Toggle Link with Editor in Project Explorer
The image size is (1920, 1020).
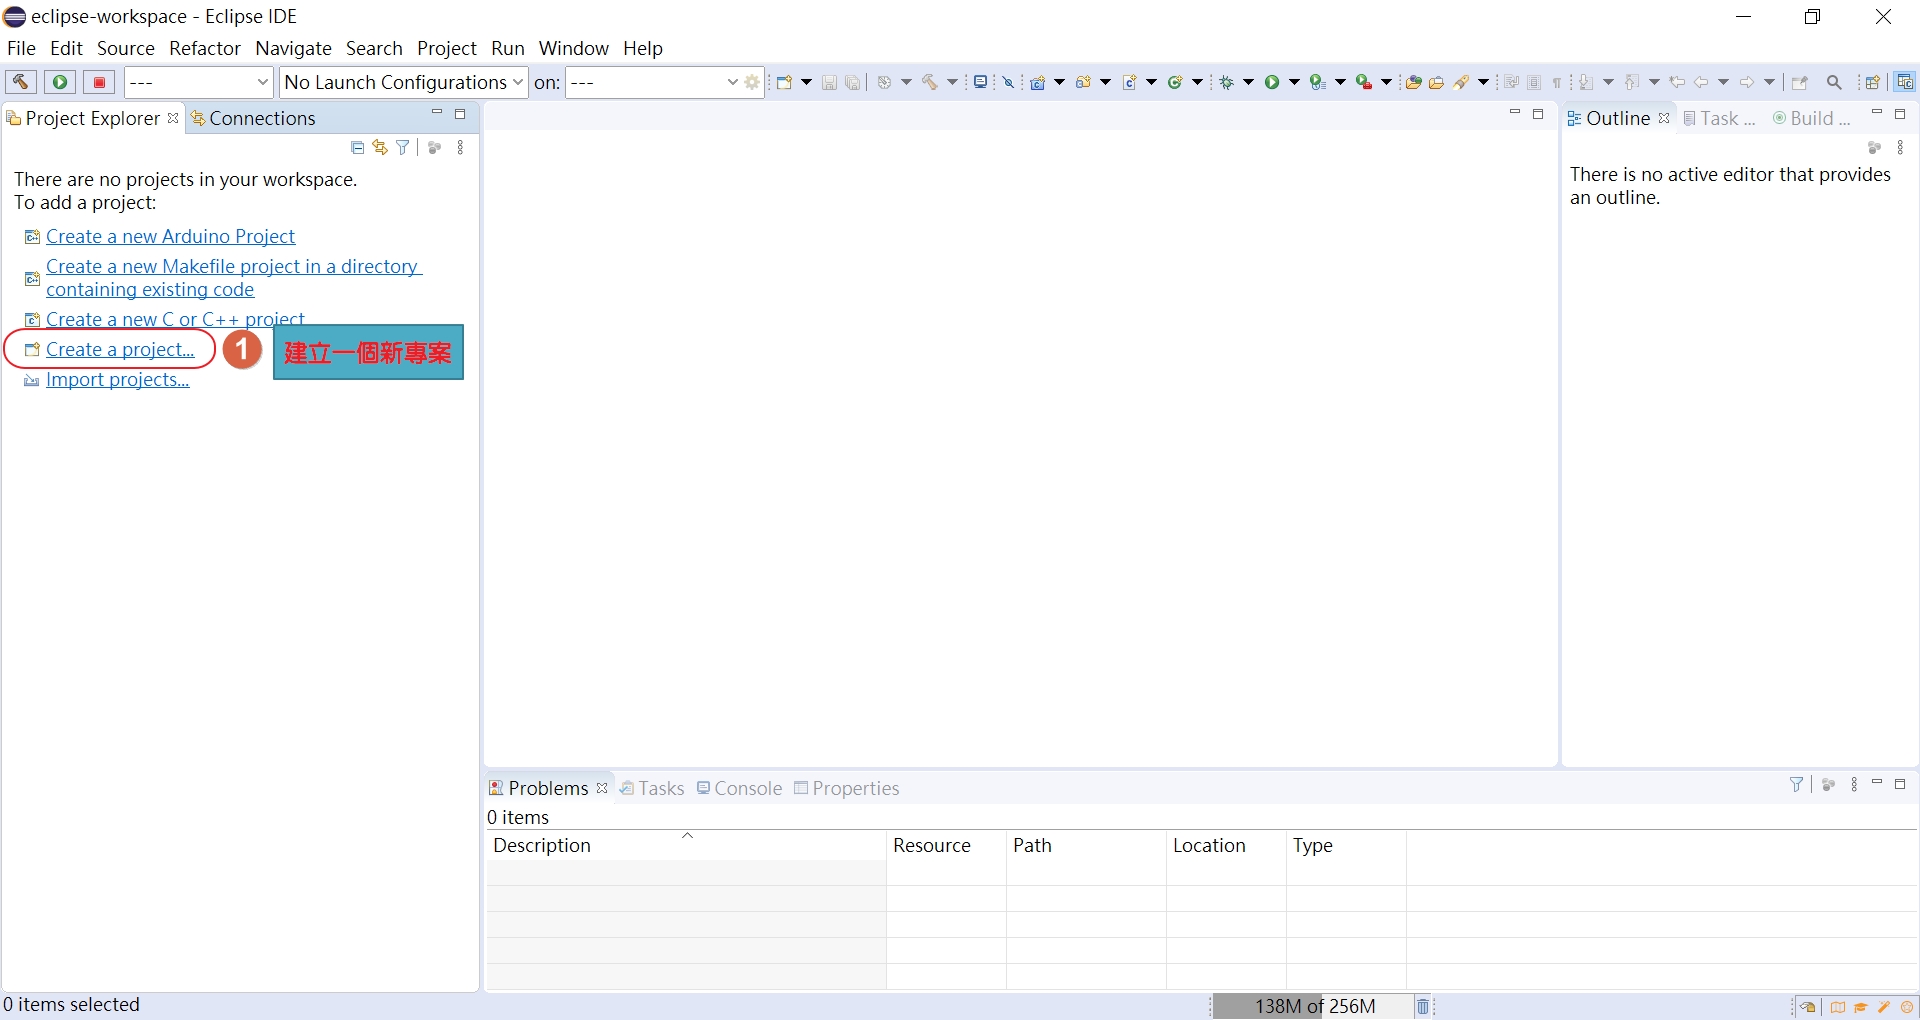(380, 148)
